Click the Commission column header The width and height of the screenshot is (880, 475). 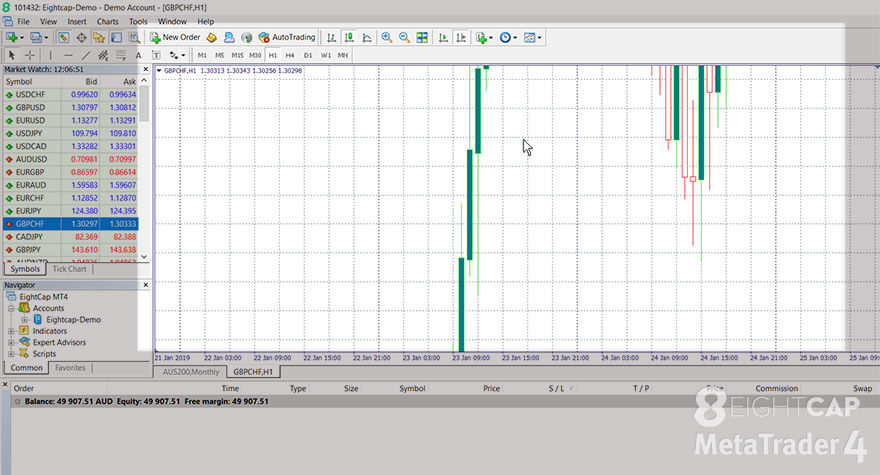coord(776,389)
